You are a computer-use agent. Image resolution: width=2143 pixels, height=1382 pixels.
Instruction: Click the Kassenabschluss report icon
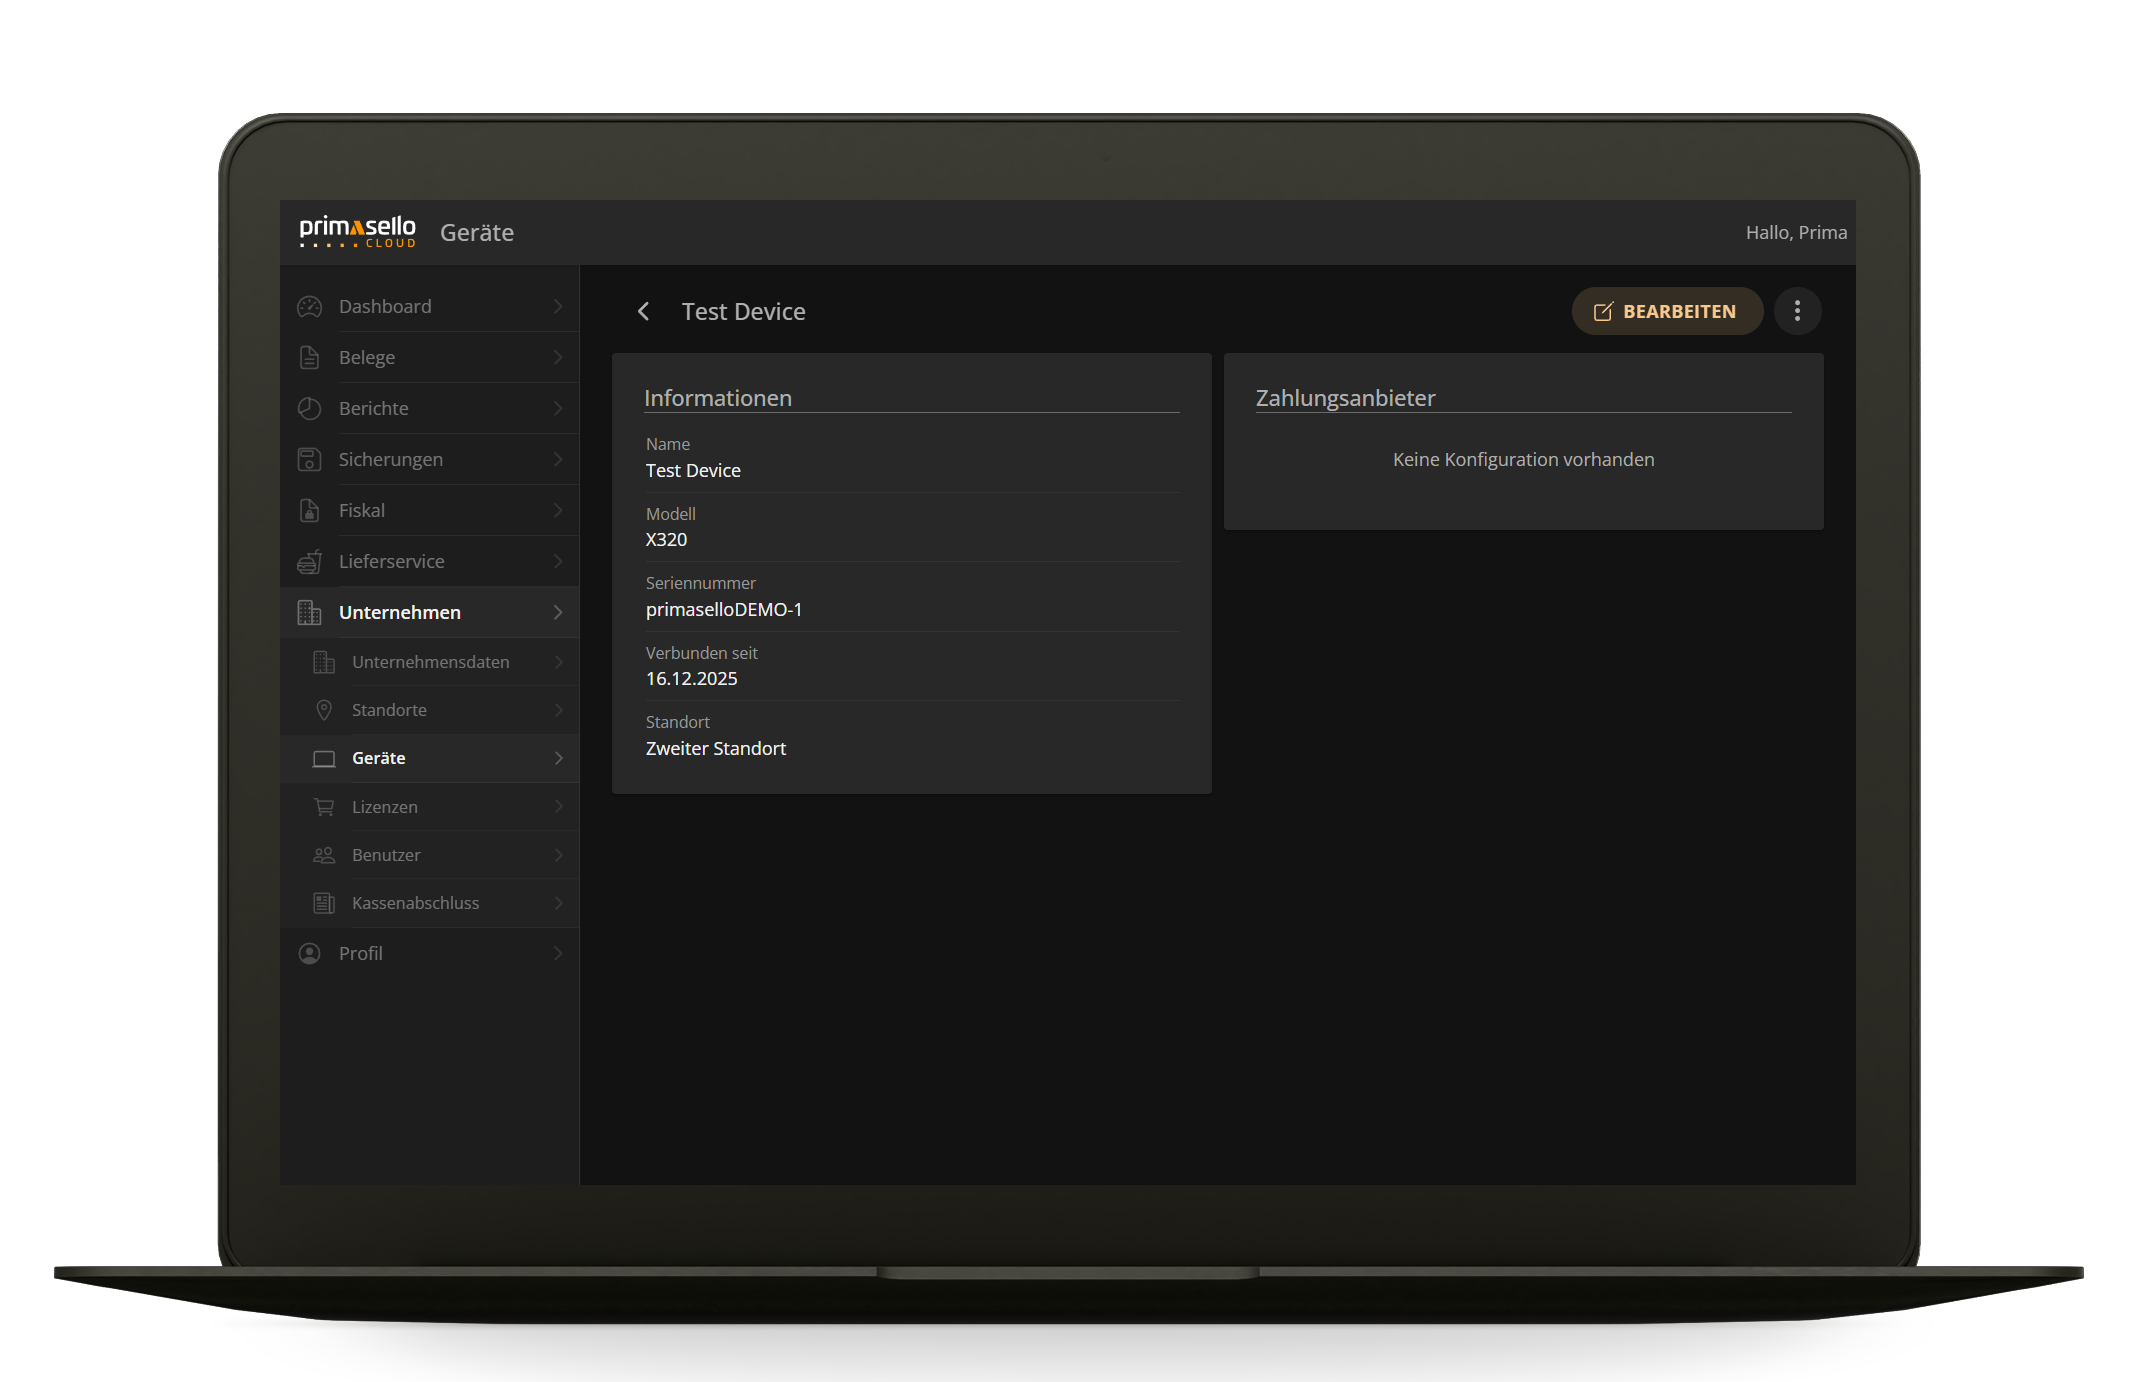324,902
